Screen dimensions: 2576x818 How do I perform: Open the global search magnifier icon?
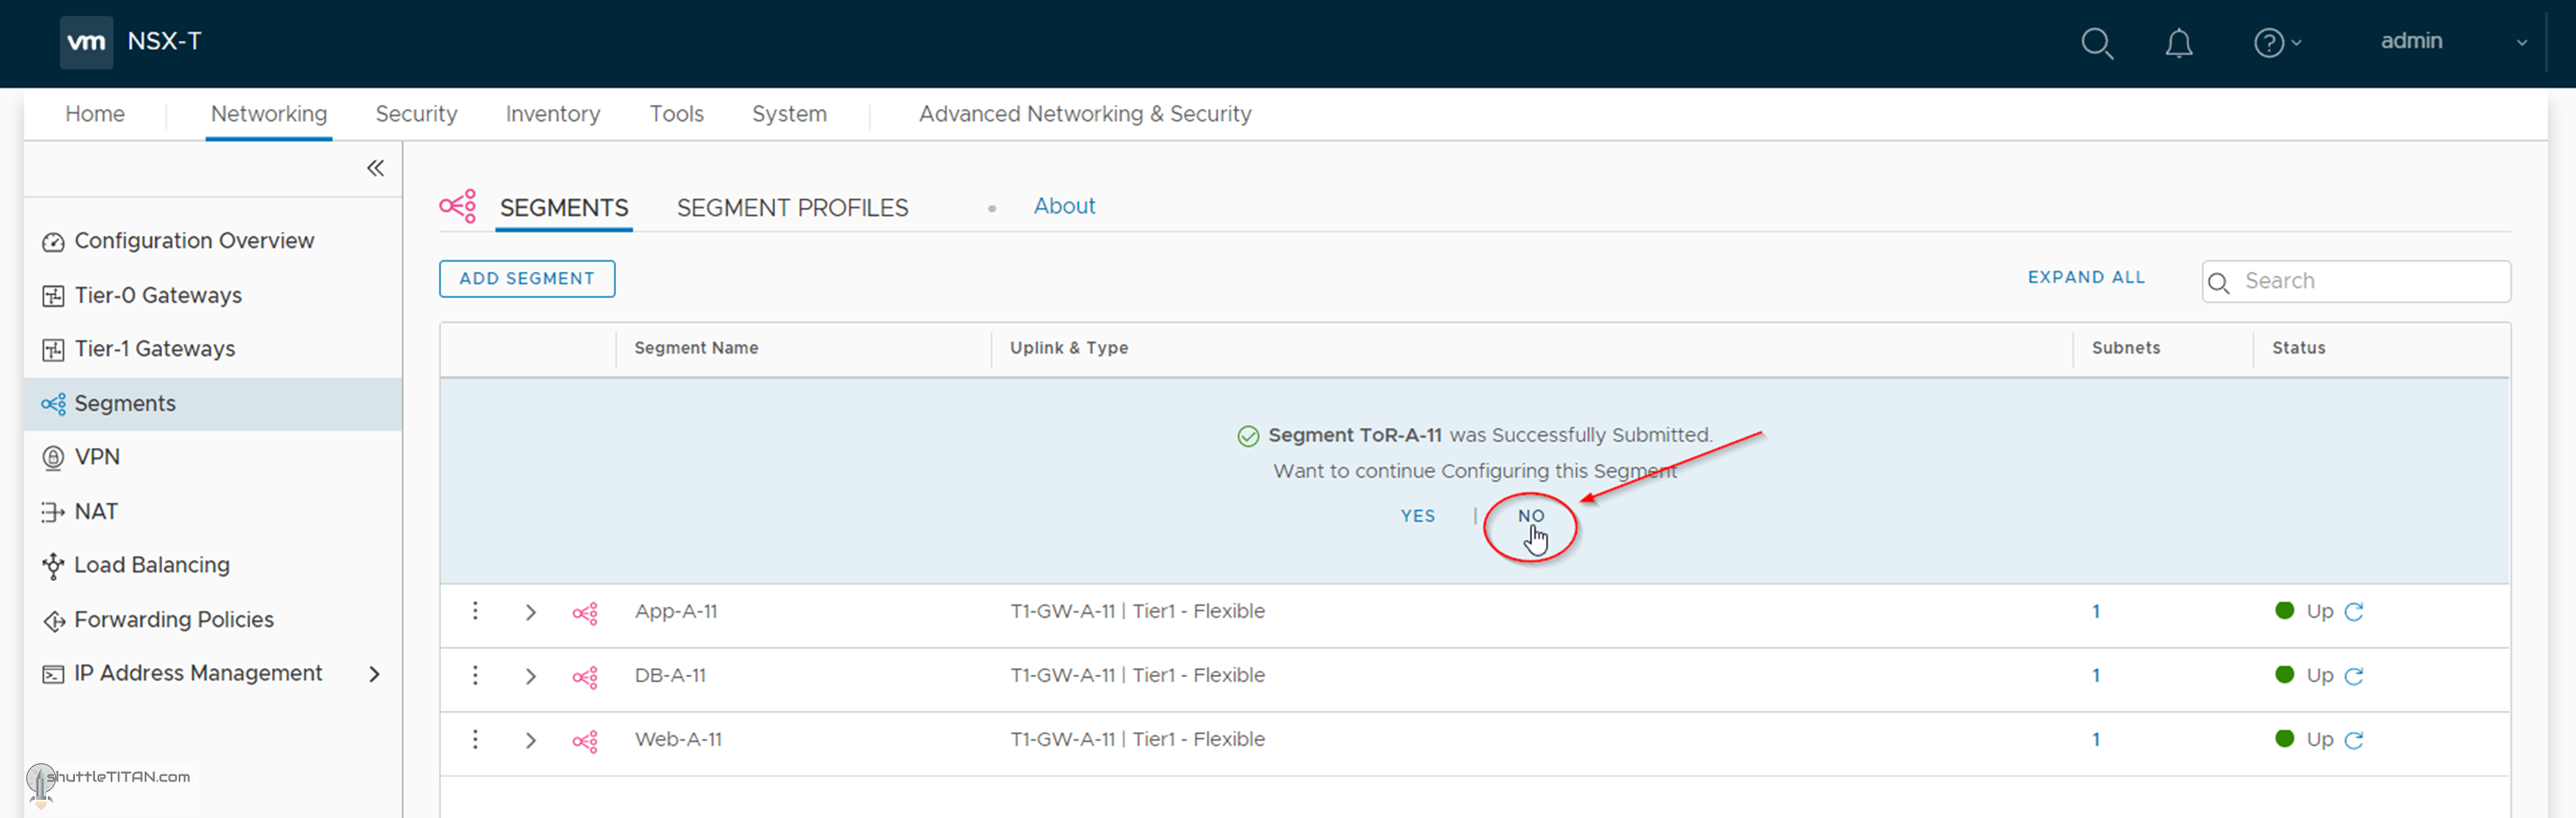pos(2096,43)
